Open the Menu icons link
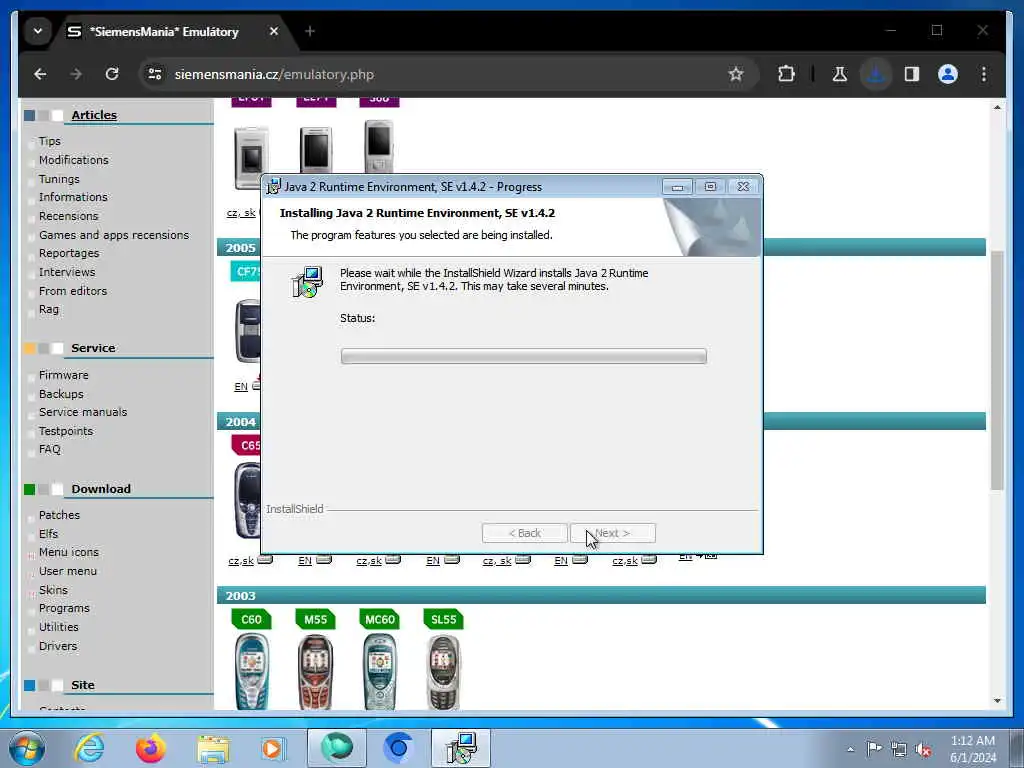Screen dimensions: 1024x768 69,552
